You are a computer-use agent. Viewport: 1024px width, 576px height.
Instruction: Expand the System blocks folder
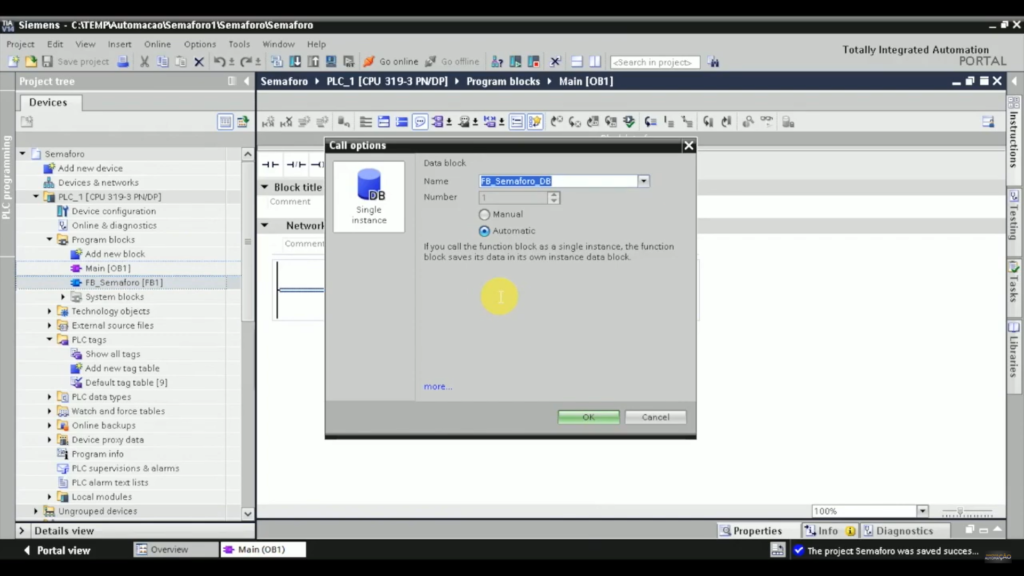coord(63,296)
